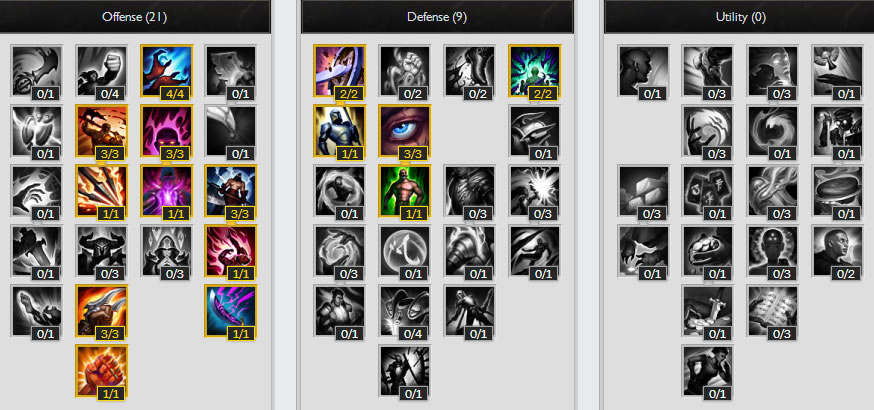Image resolution: width=874 pixels, height=410 pixels.
Task: Select the orange clawed warrior 3/3 mastery
Action: point(101,311)
